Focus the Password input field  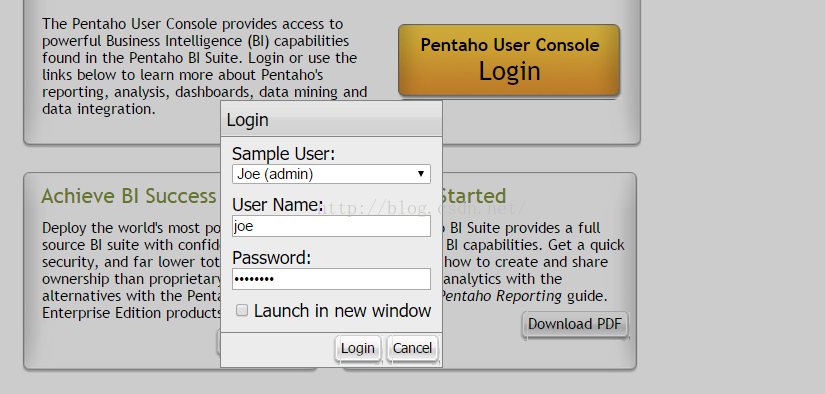coord(331,279)
